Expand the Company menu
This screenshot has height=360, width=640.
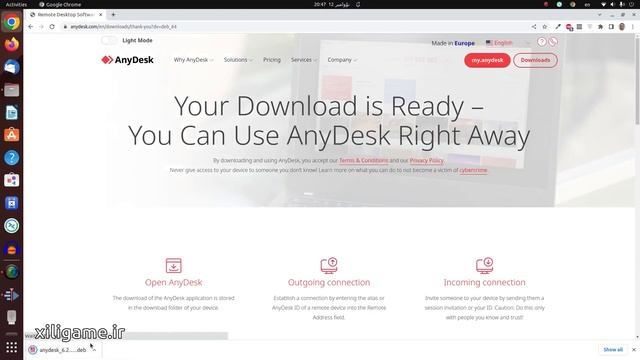[342, 60]
